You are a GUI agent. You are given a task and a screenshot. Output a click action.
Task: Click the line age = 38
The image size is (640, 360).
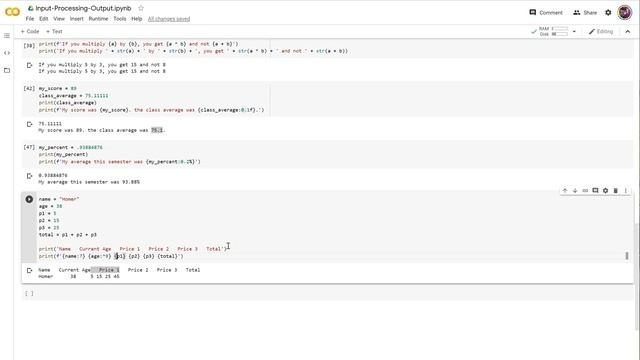tap(50, 206)
